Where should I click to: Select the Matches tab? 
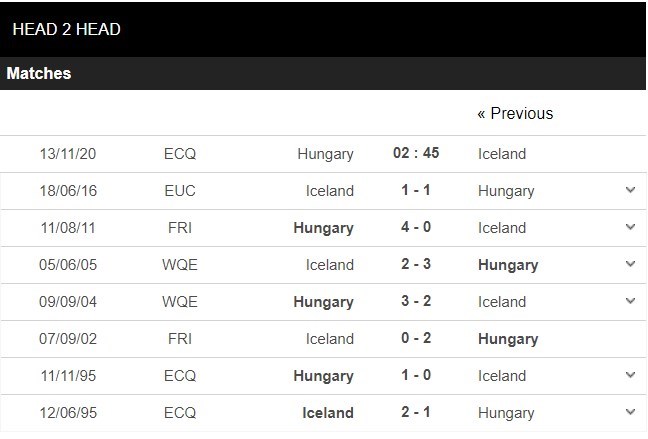click(40, 73)
